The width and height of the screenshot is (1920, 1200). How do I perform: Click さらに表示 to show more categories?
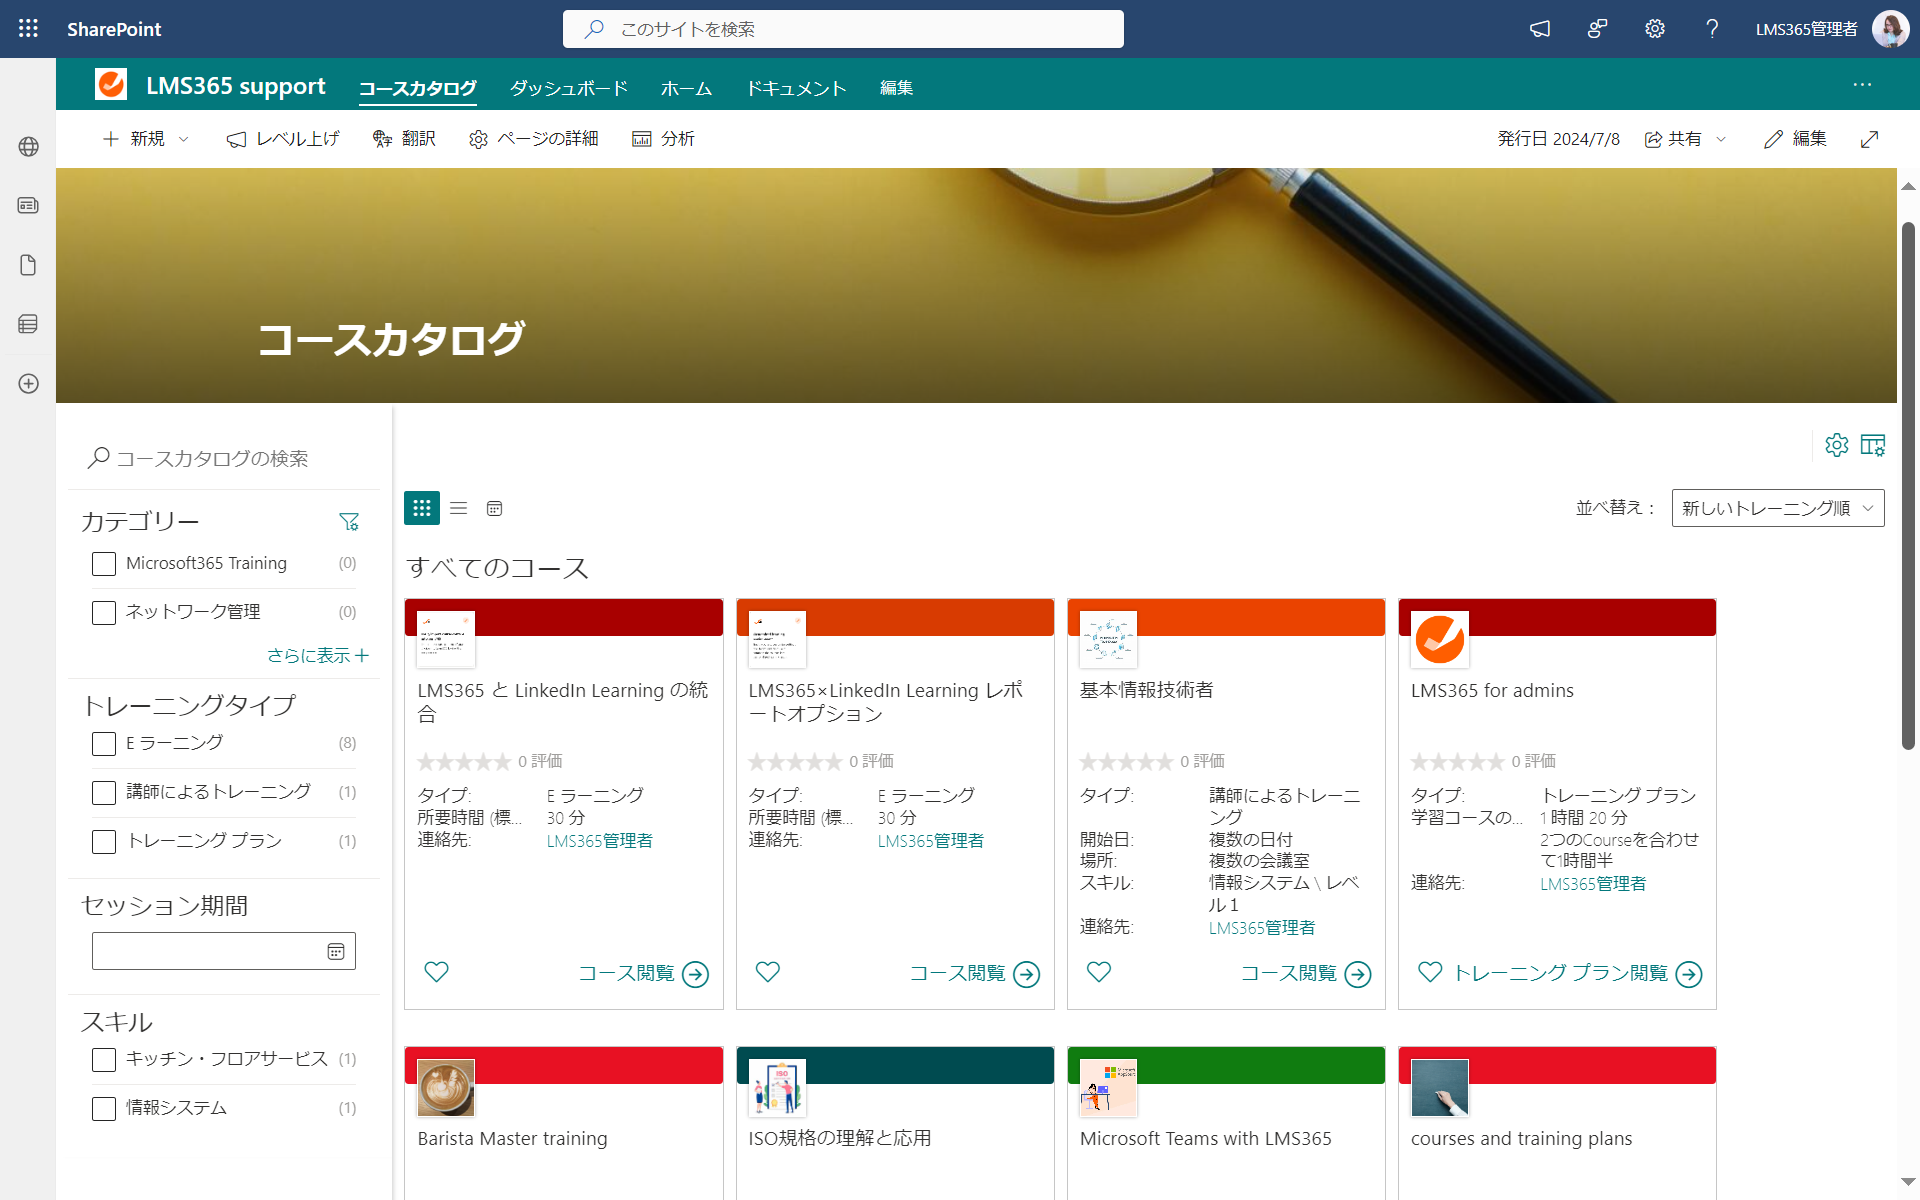318,655
